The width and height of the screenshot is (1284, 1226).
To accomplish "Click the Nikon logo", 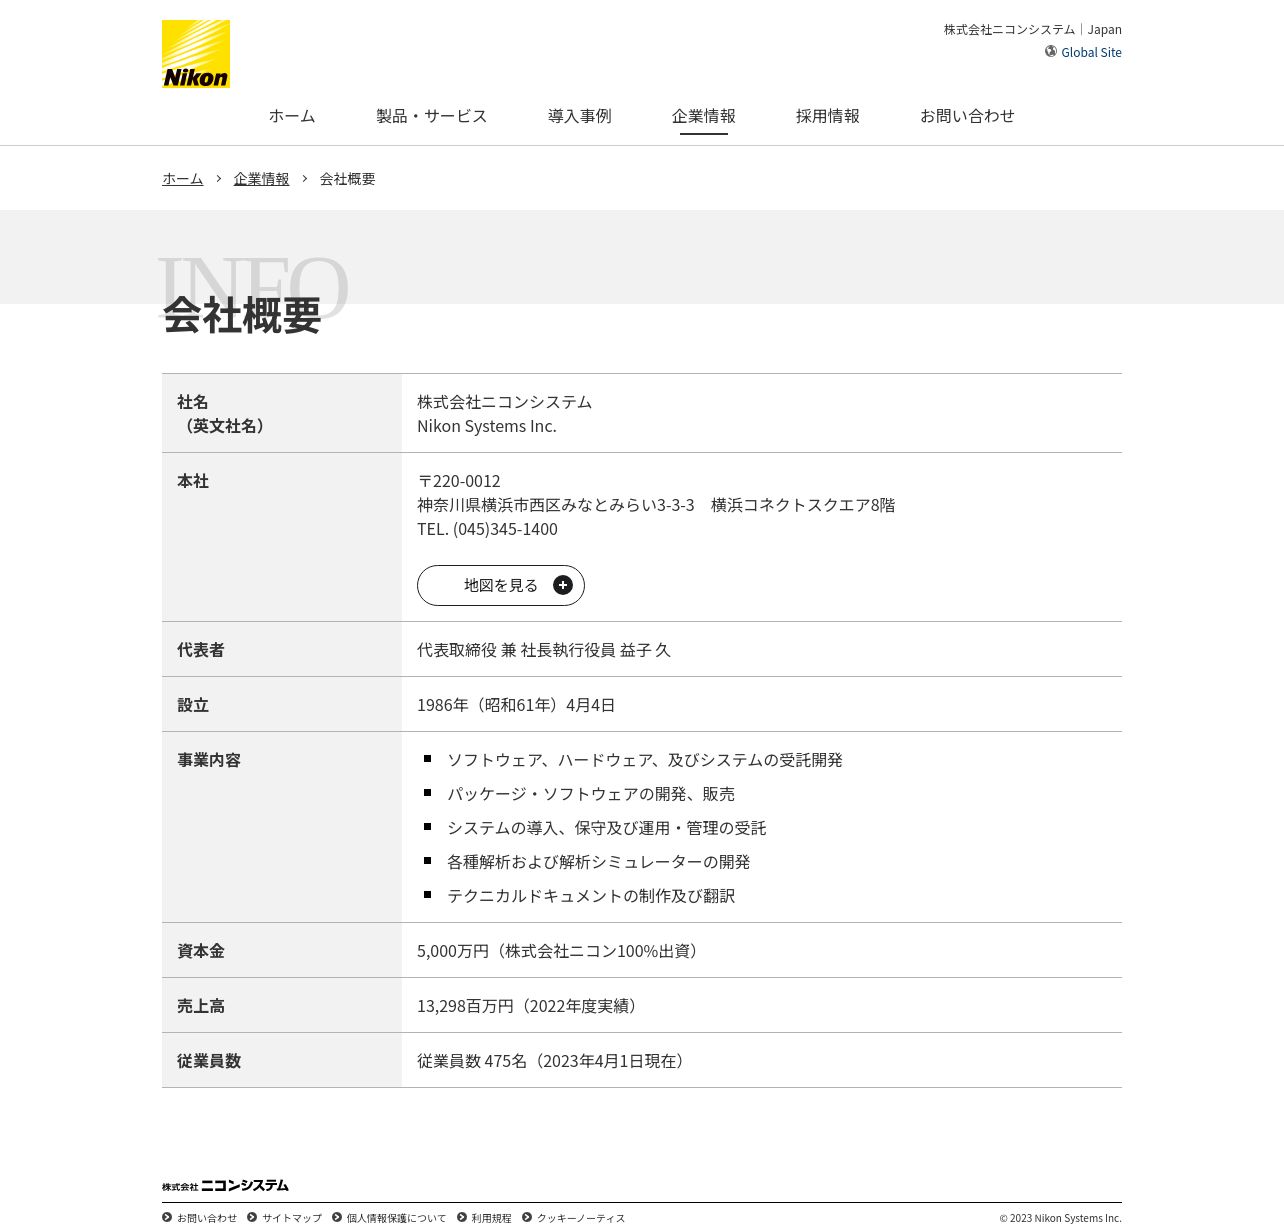I will [x=196, y=54].
